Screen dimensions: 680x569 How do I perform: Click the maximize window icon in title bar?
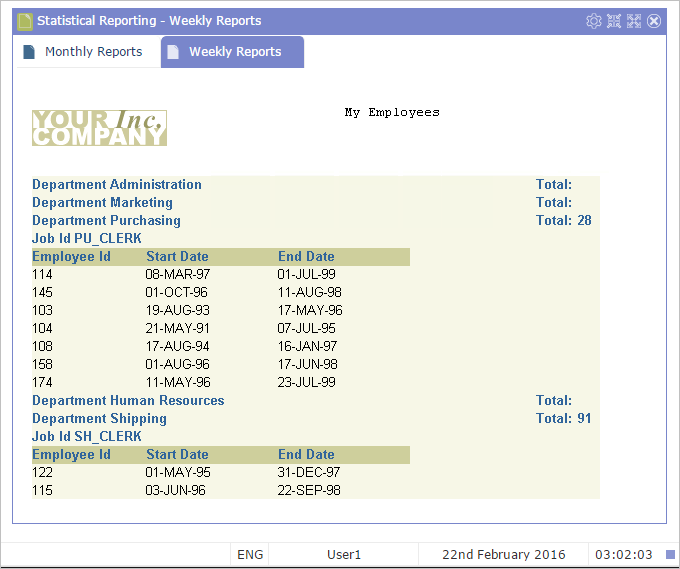tap(634, 21)
